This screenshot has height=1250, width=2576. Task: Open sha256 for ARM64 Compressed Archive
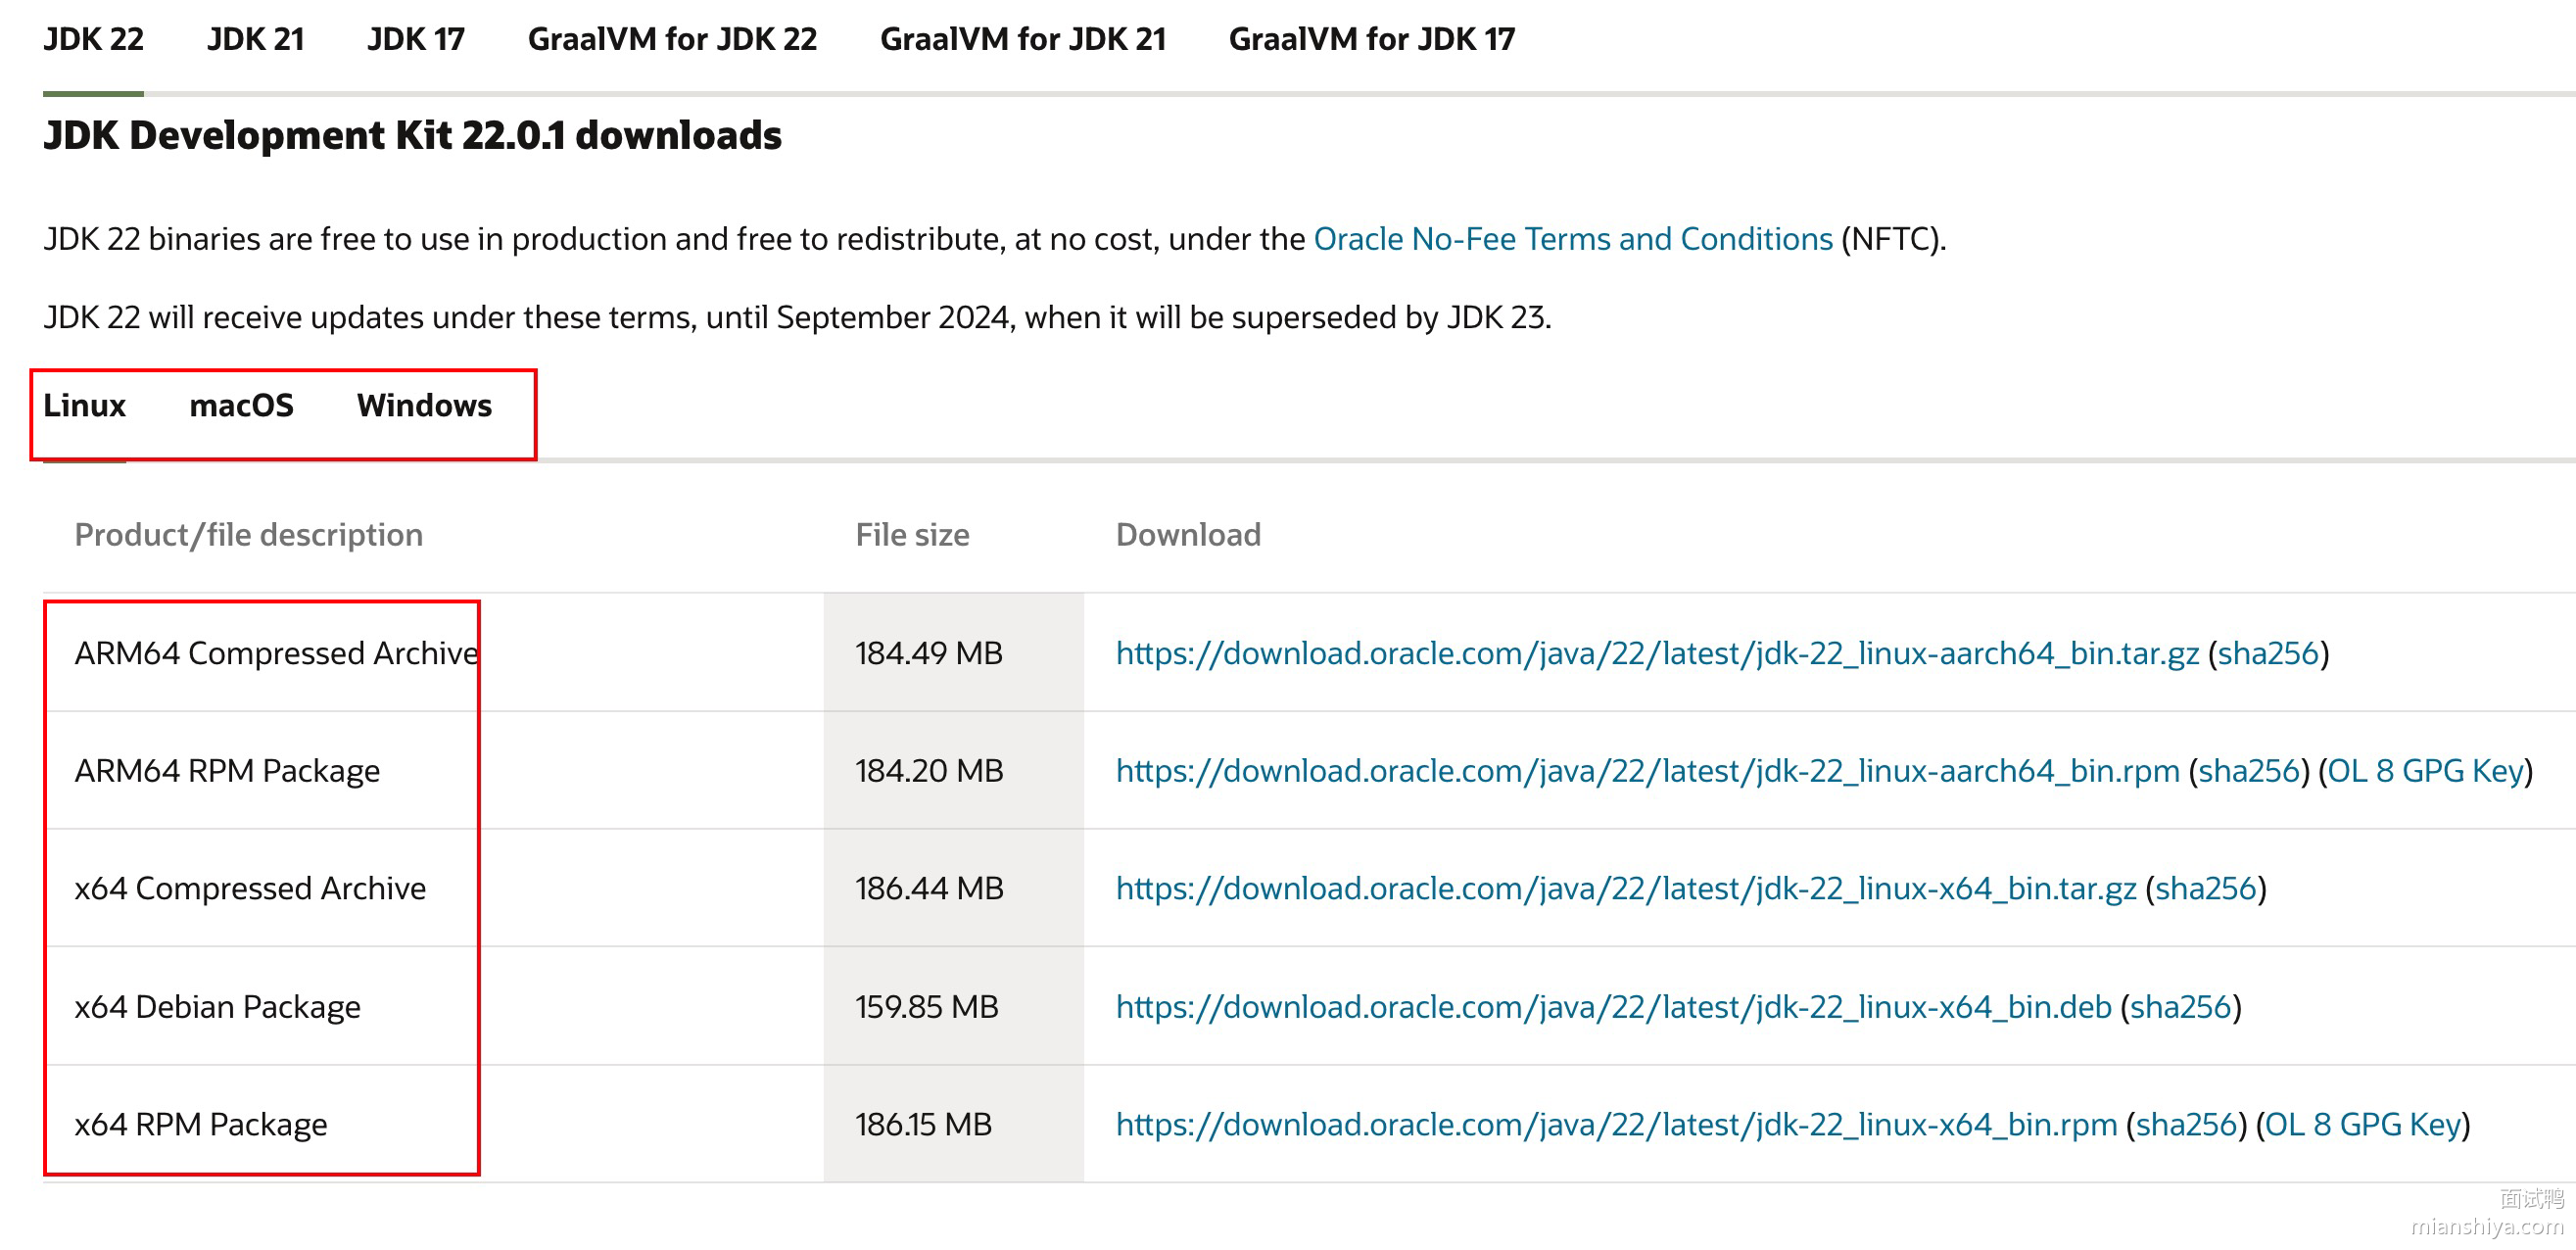(2267, 653)
